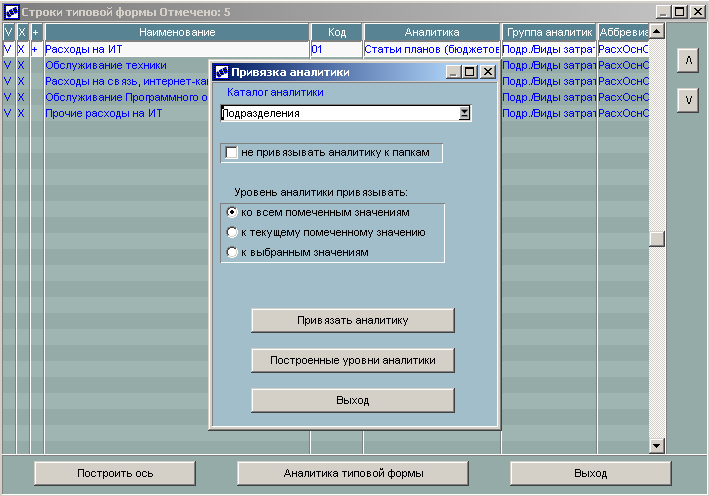This screenshot has width=709, height=496.
Task: Select 'к текущему помеченному значению' radio option
Action: [x=232, y=232]
